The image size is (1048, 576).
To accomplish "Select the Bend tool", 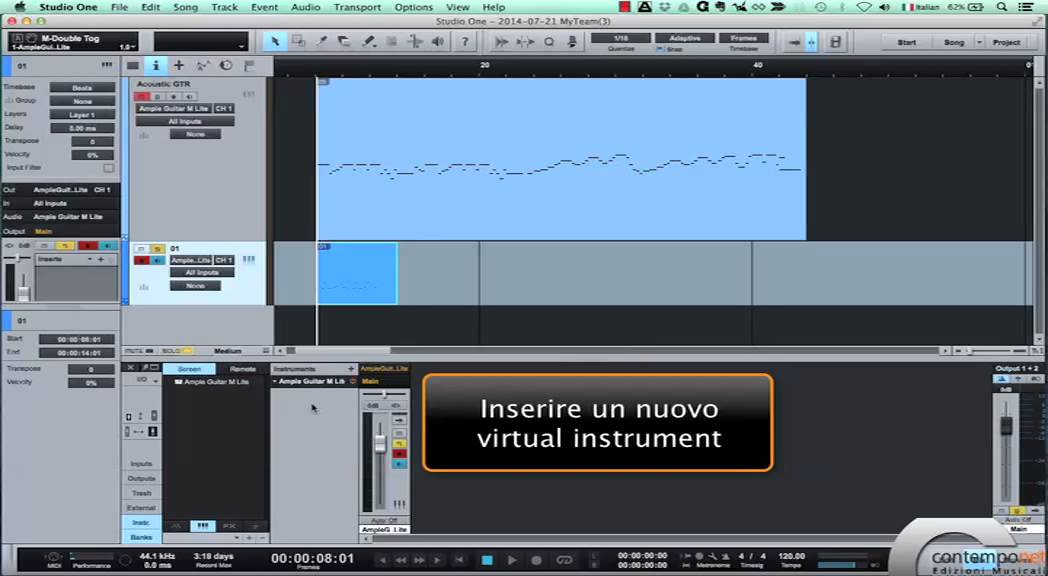I will pyautogui.click(x=415, y=41).
